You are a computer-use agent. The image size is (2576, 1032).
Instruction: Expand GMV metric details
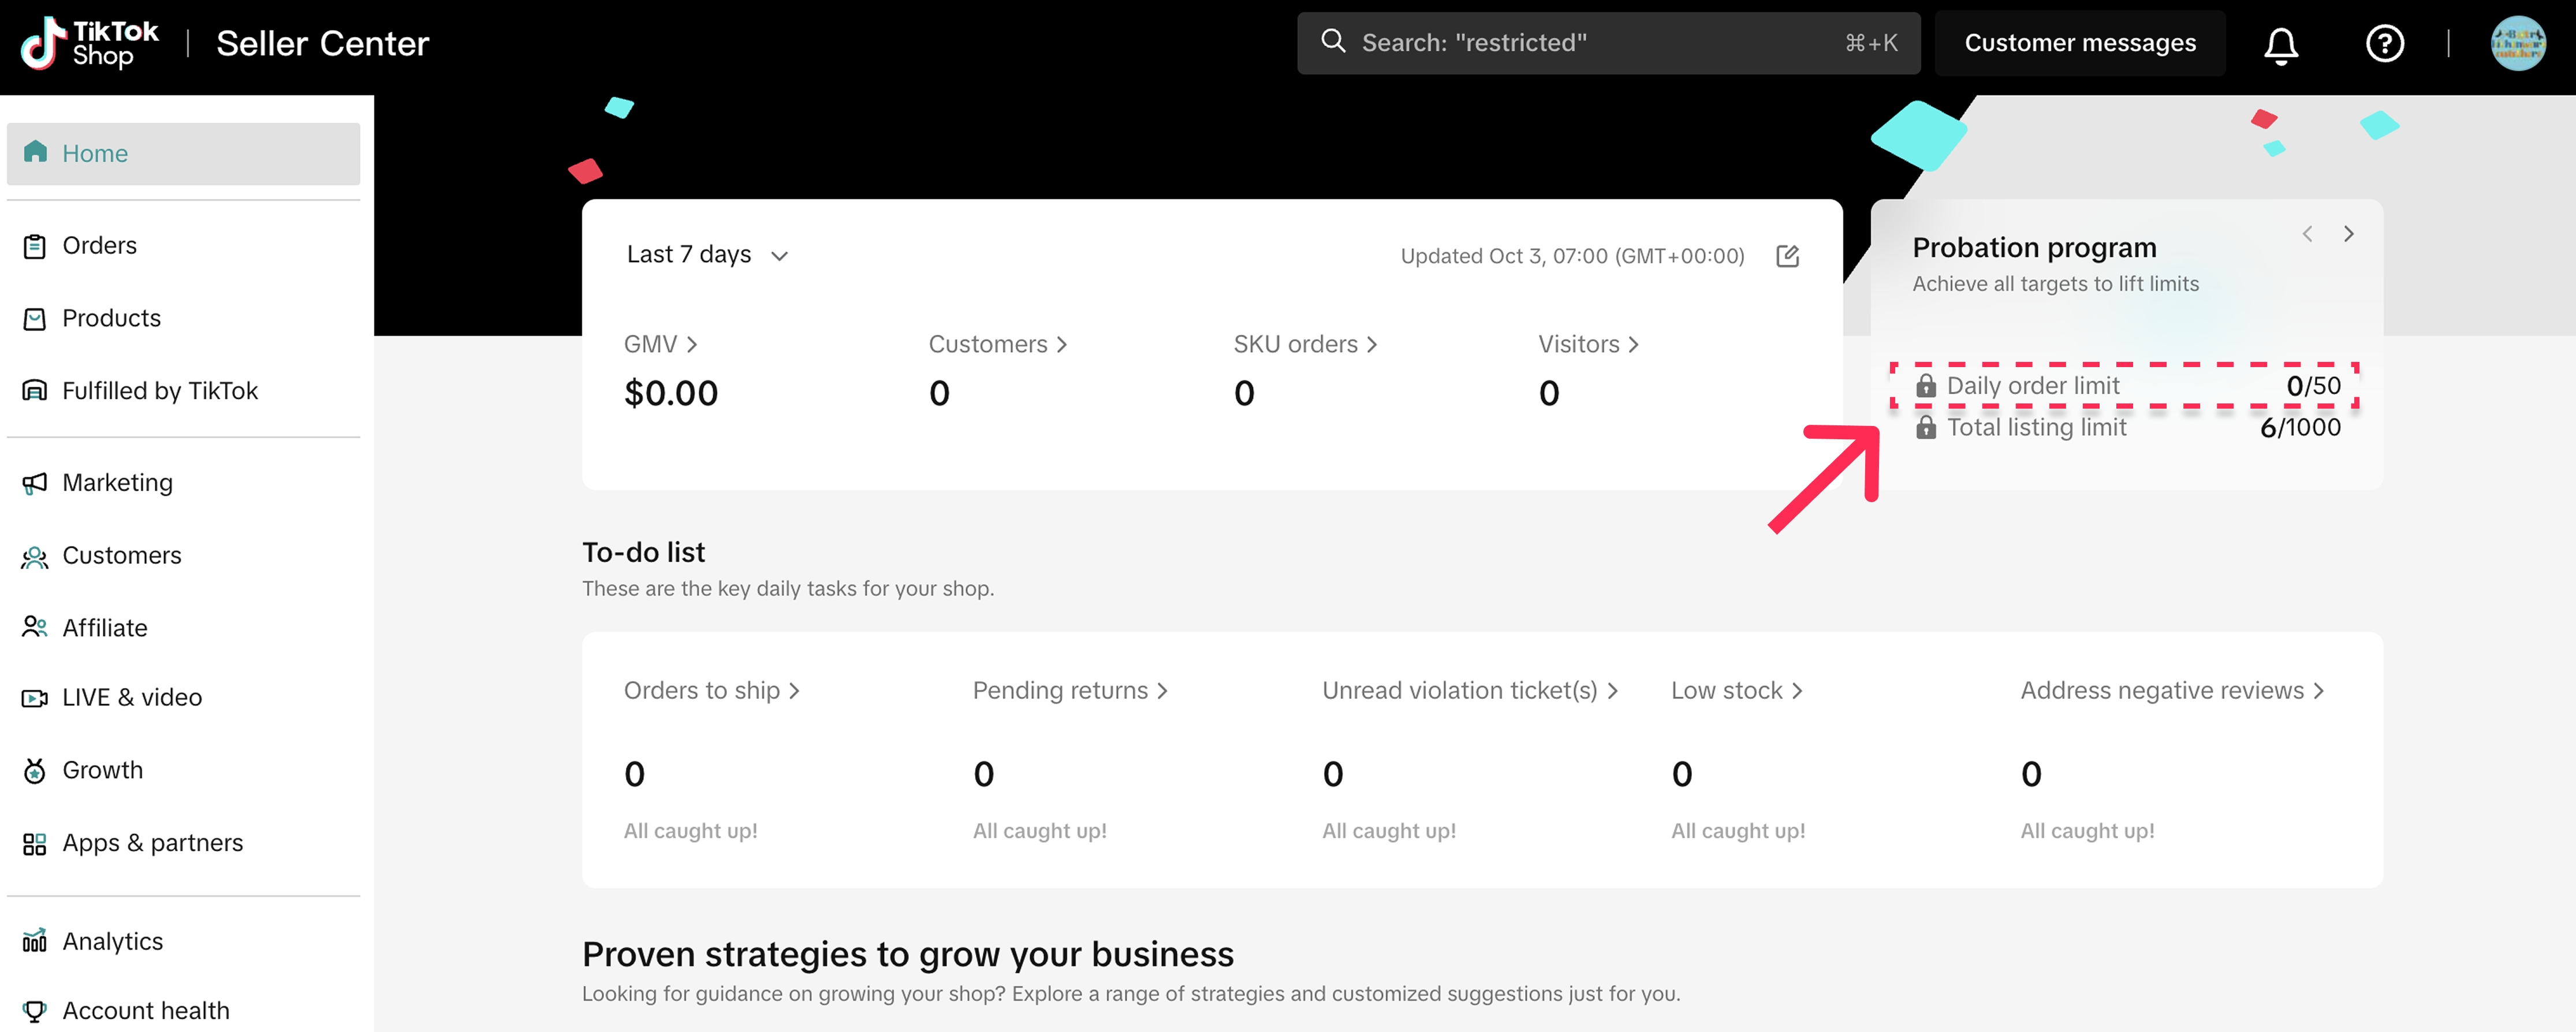pyautogui.click(x=660, y=344)
